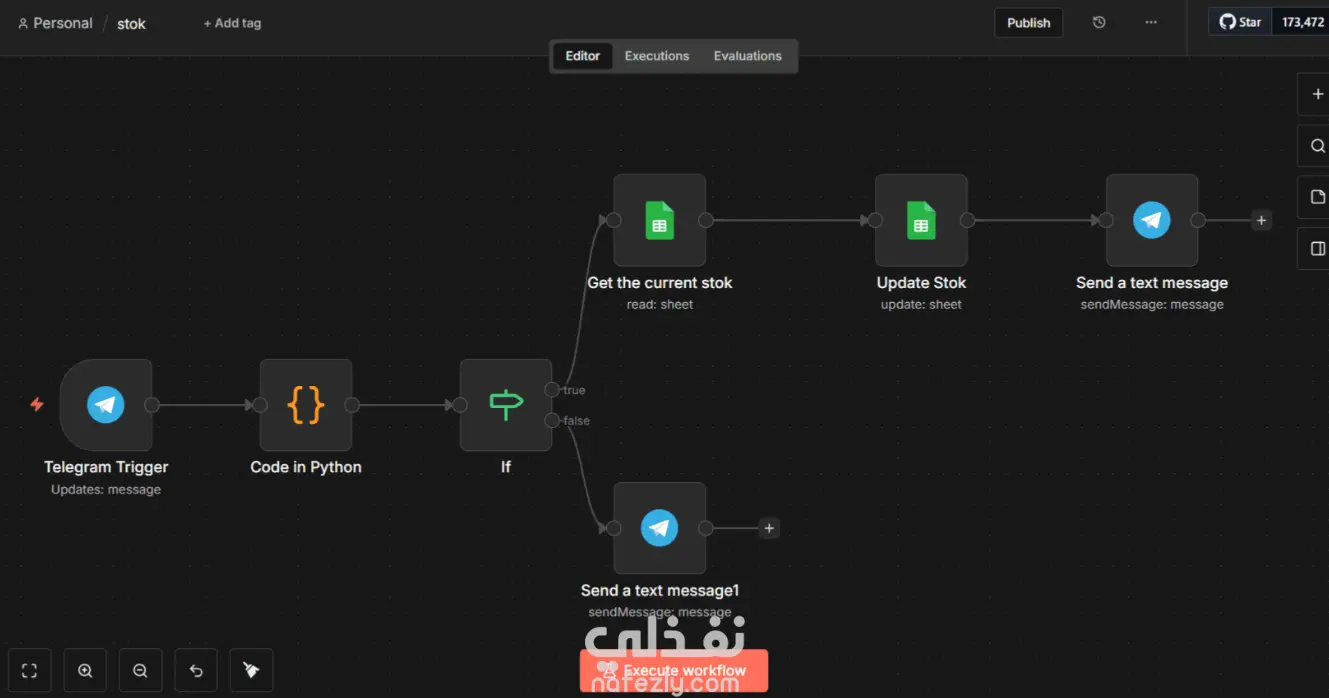Screen dimensions: 1329x698
Task: Reset the canvas zoom level
Action: point(196,671)
